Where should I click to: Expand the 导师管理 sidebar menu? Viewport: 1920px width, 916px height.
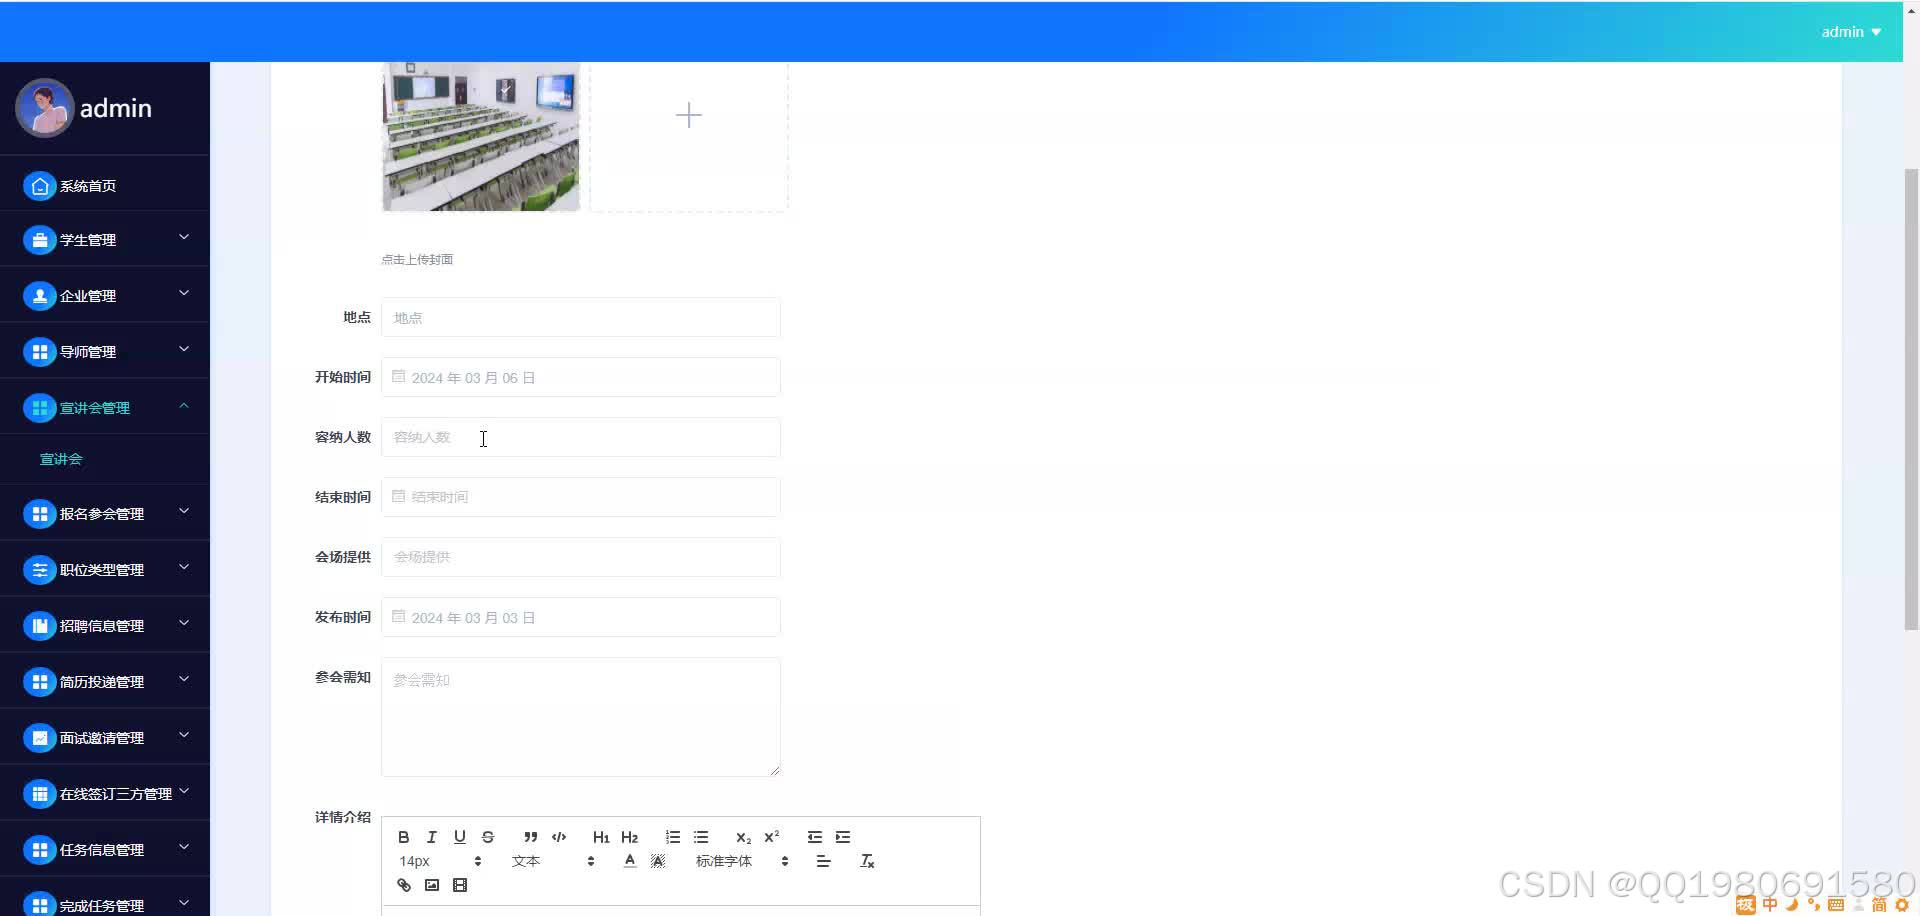click(105, 352)
